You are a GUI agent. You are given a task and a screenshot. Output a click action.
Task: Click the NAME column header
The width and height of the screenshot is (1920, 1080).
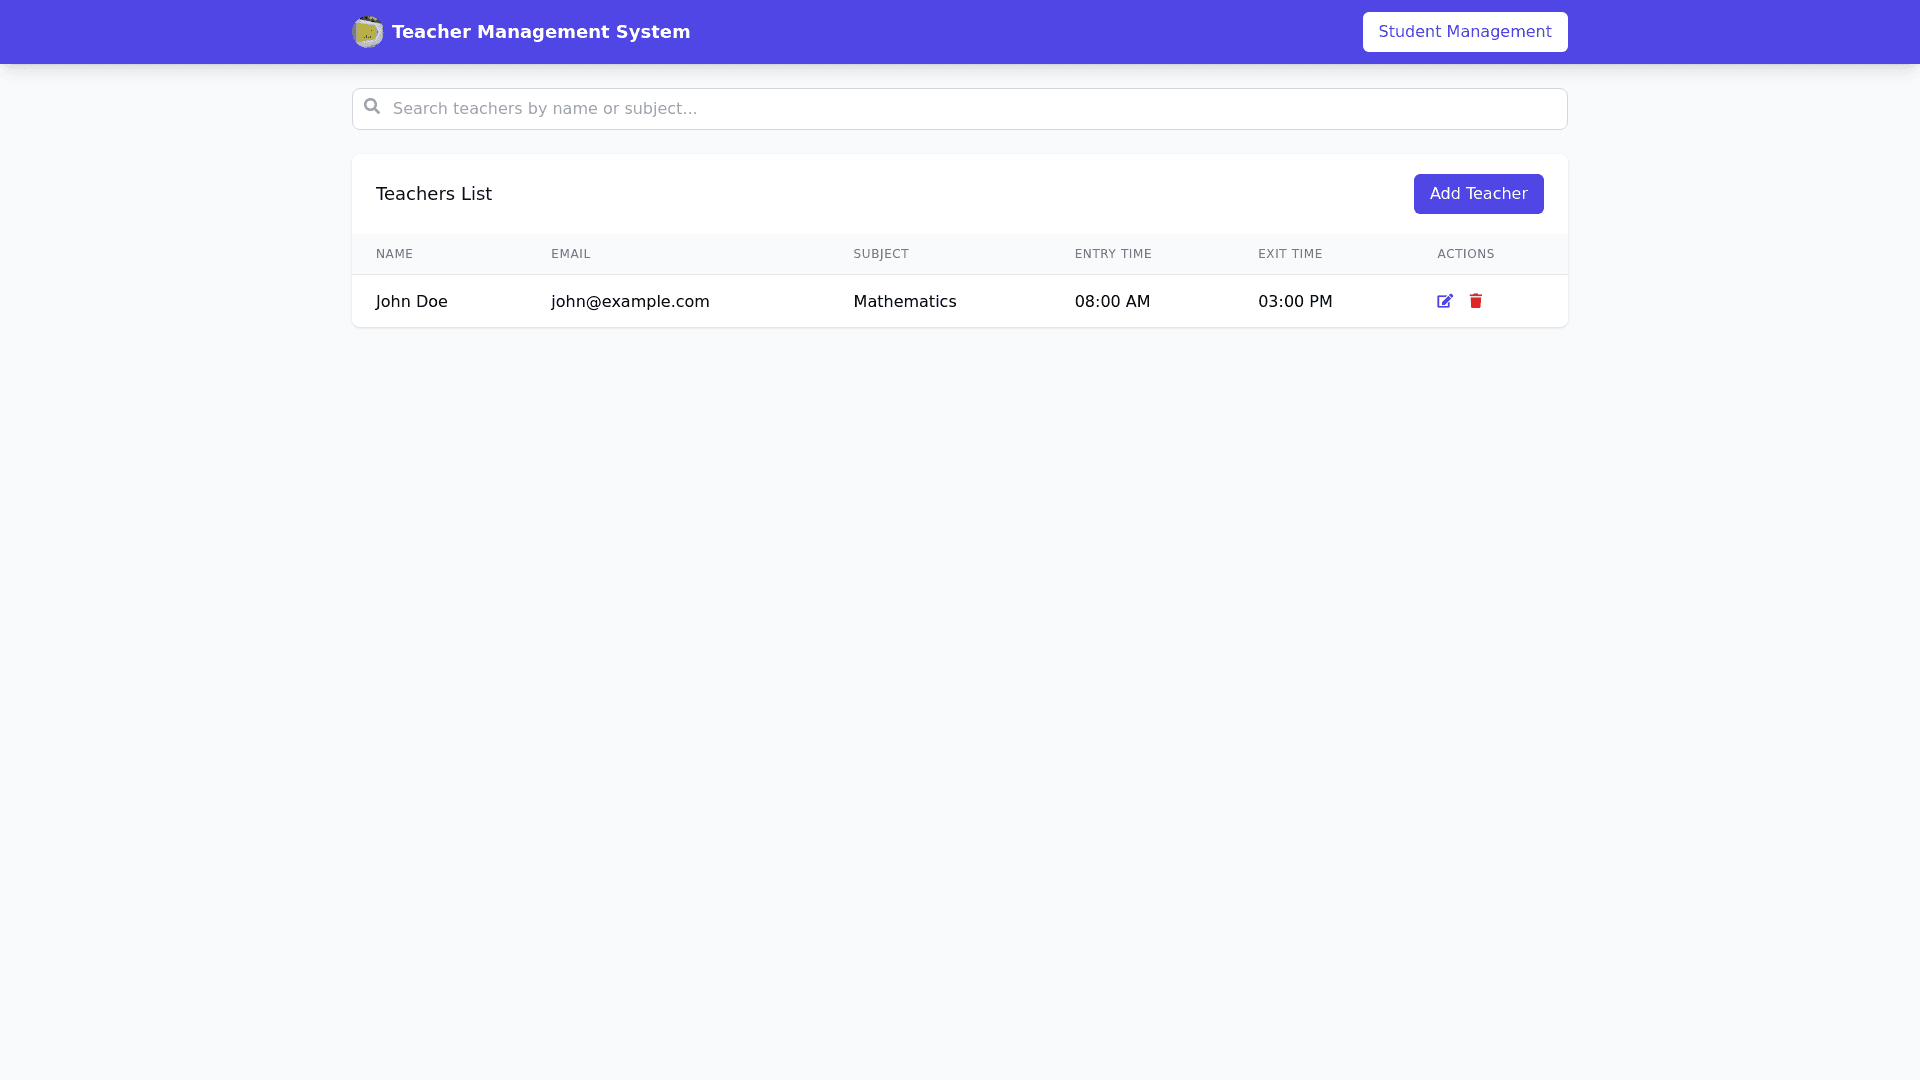point(394,254)
